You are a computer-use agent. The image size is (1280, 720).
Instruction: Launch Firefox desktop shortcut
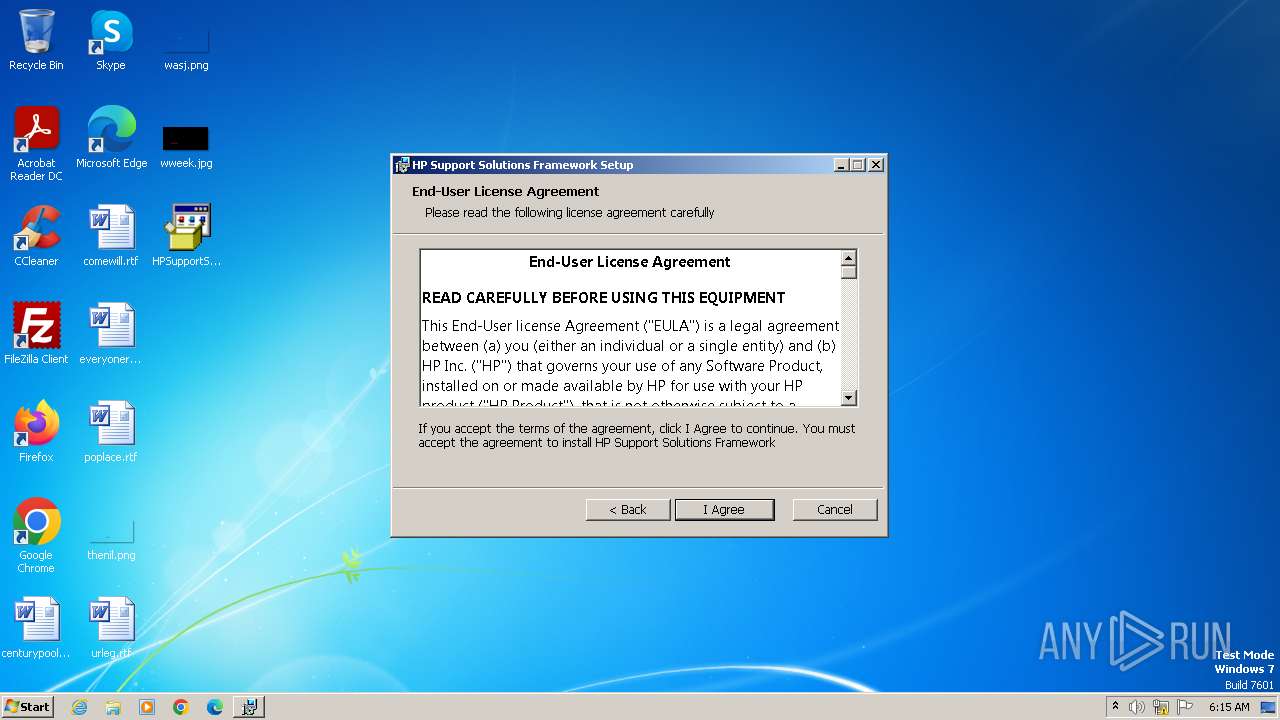pos(36,431)
